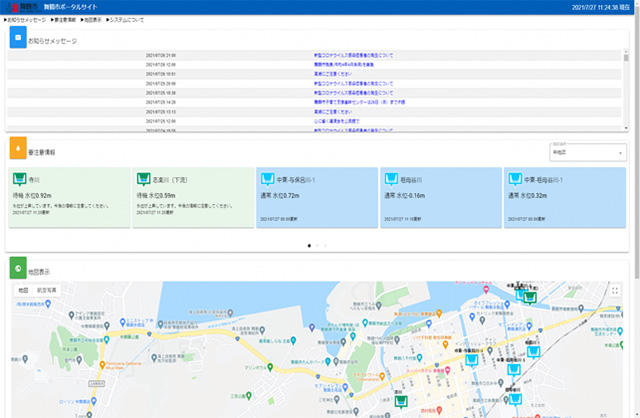This screenshot has height=418, width=640.
Task: Click the orange 要注意情報 warning icon
Action: (18, 149)
